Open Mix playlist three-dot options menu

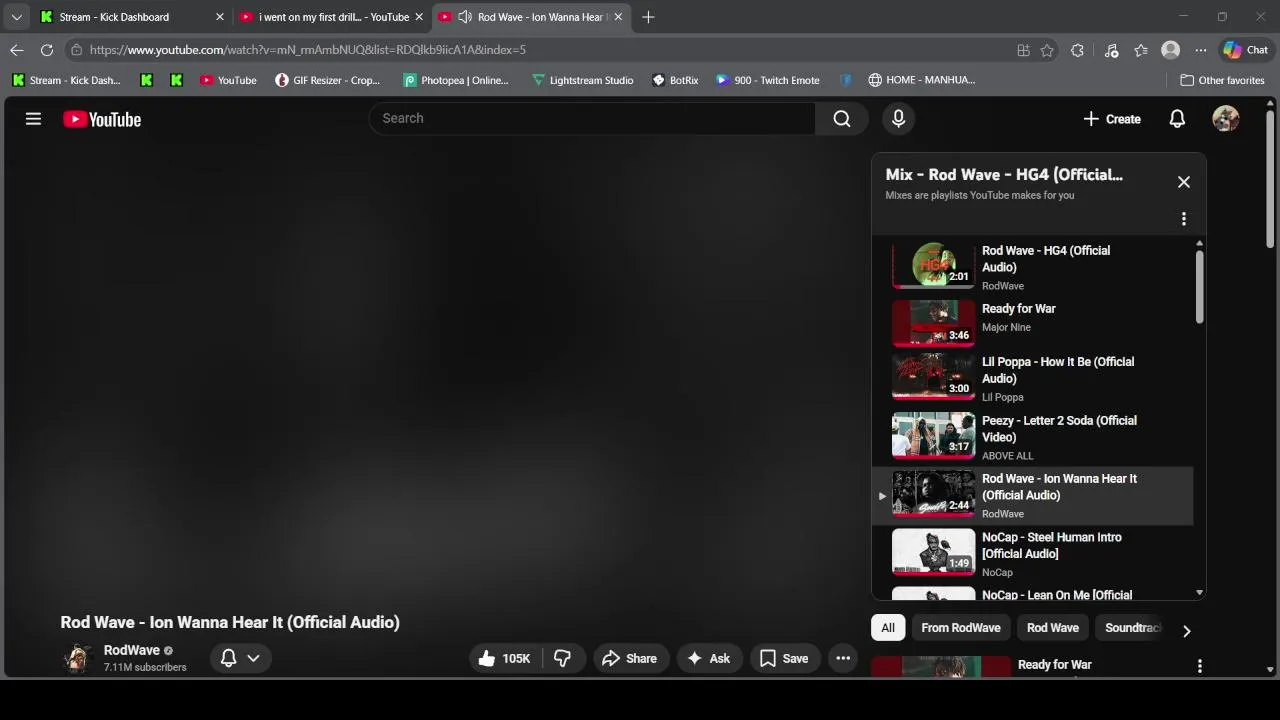[1184, 219]
